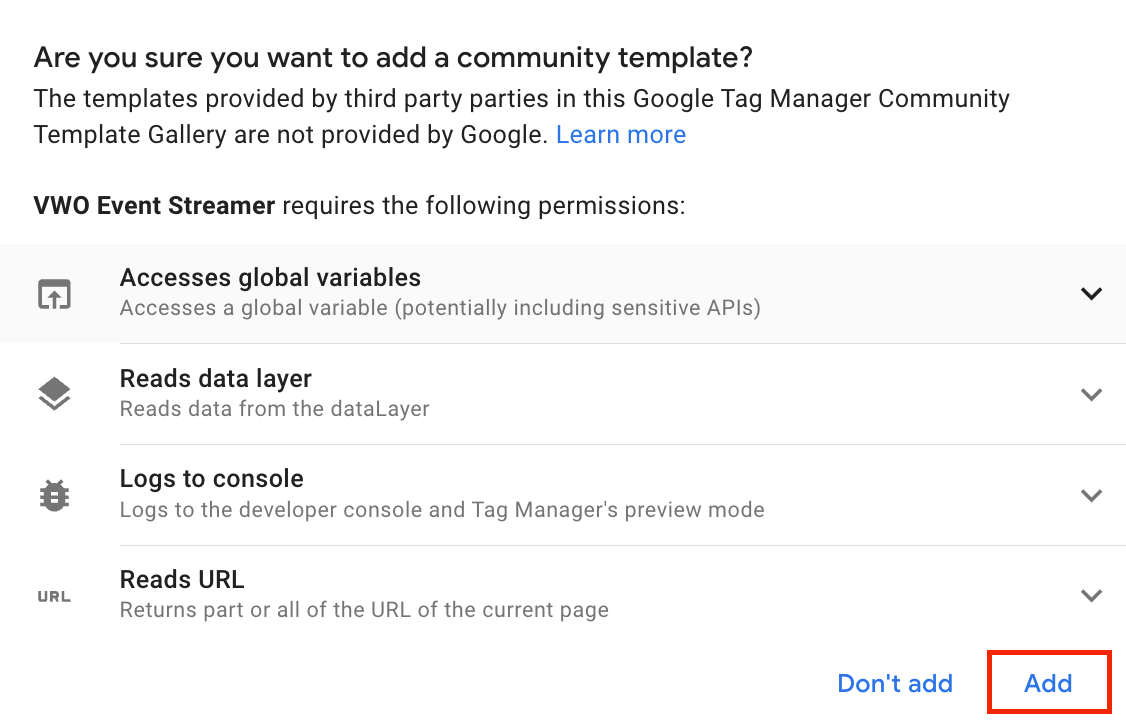Click the description mentioning Tag Manager's preview mode
Screen dimensions: 1126x722
coord(442,509)
